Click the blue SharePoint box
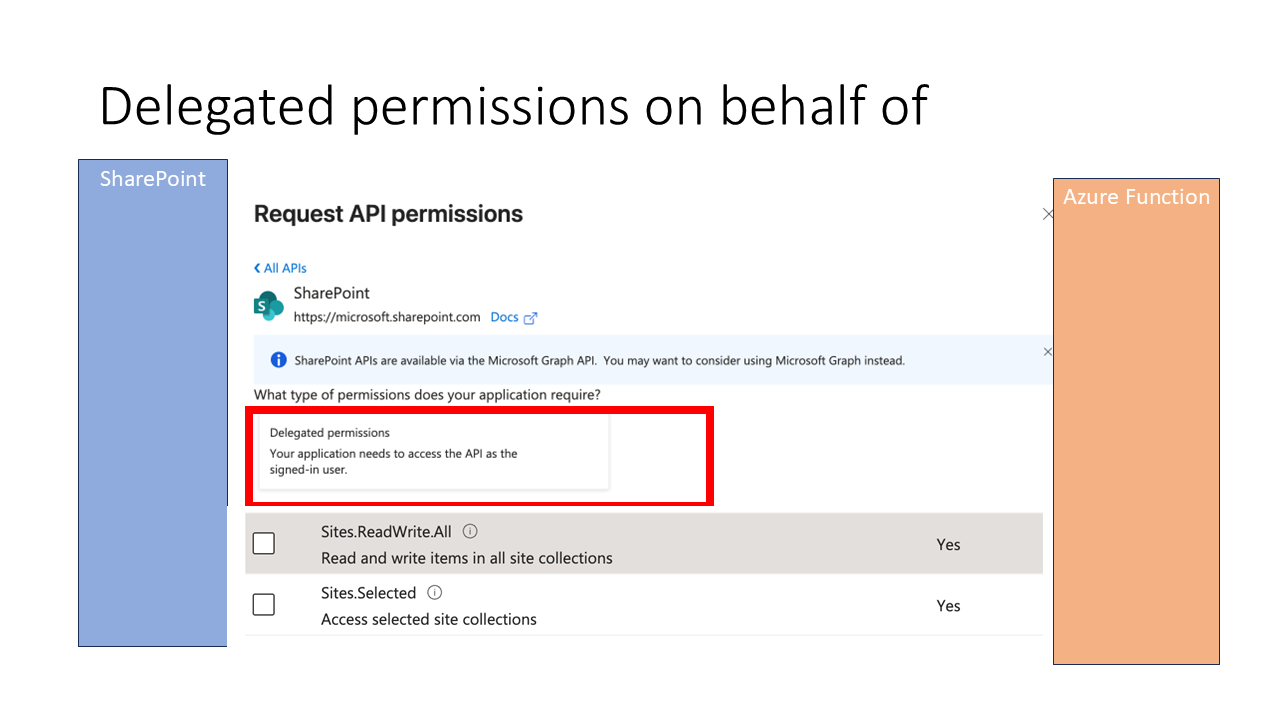 point(153,403)
